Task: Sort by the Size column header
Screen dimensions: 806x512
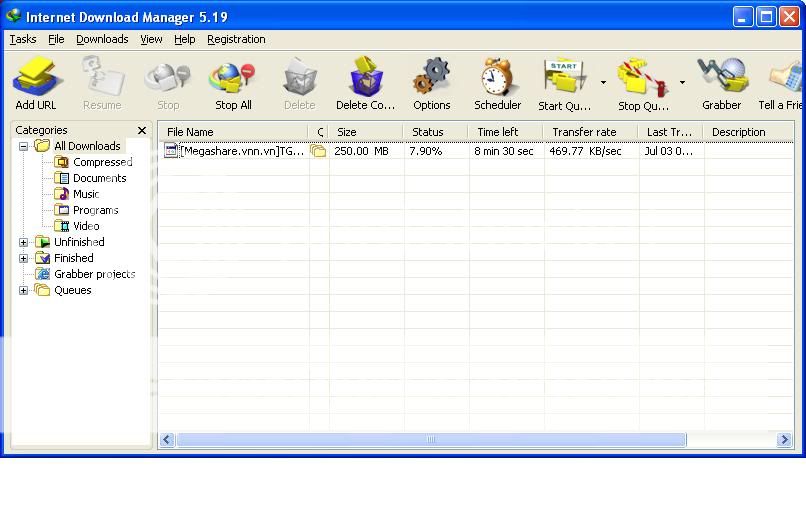Action: 366,132
